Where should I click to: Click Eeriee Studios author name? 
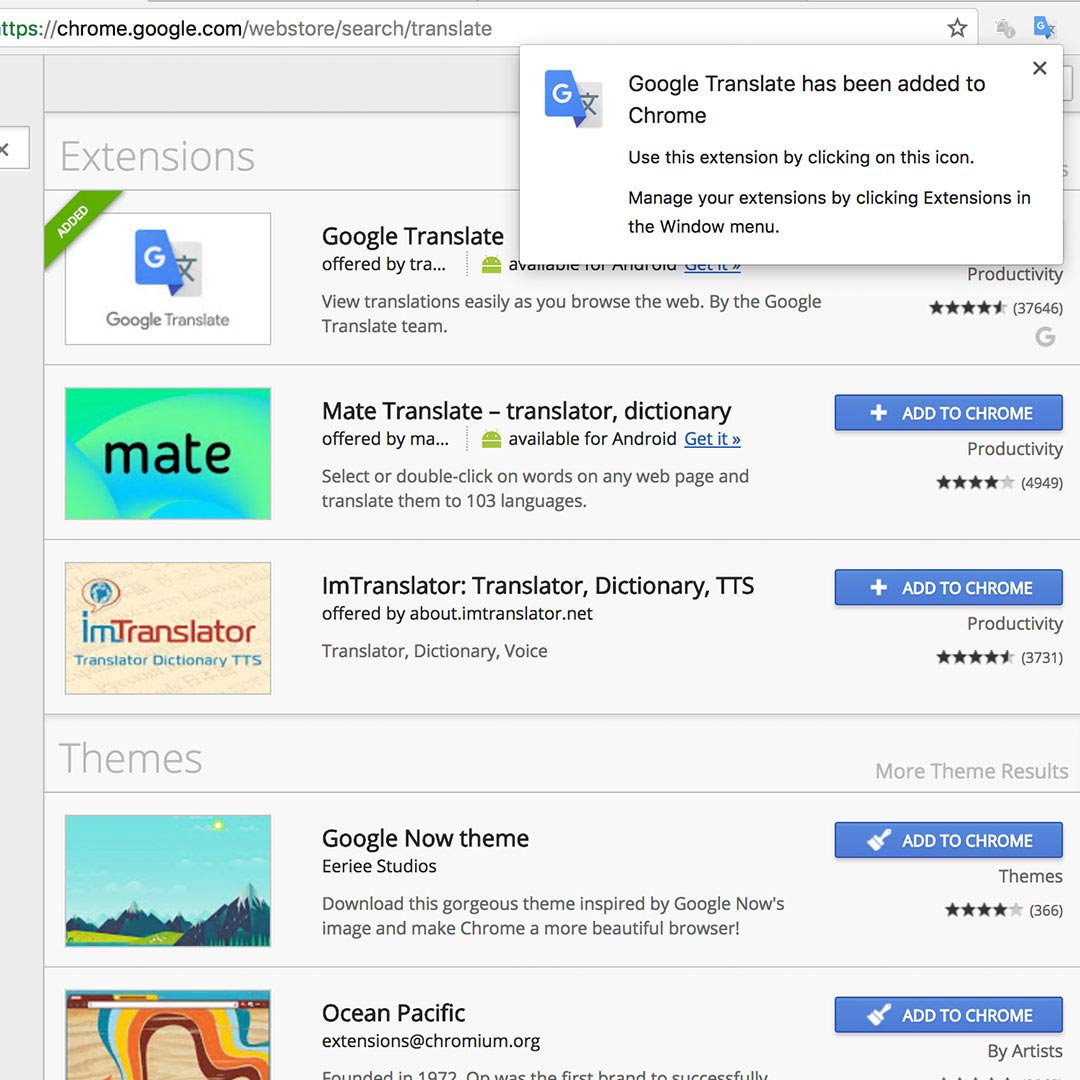[380, 866]
